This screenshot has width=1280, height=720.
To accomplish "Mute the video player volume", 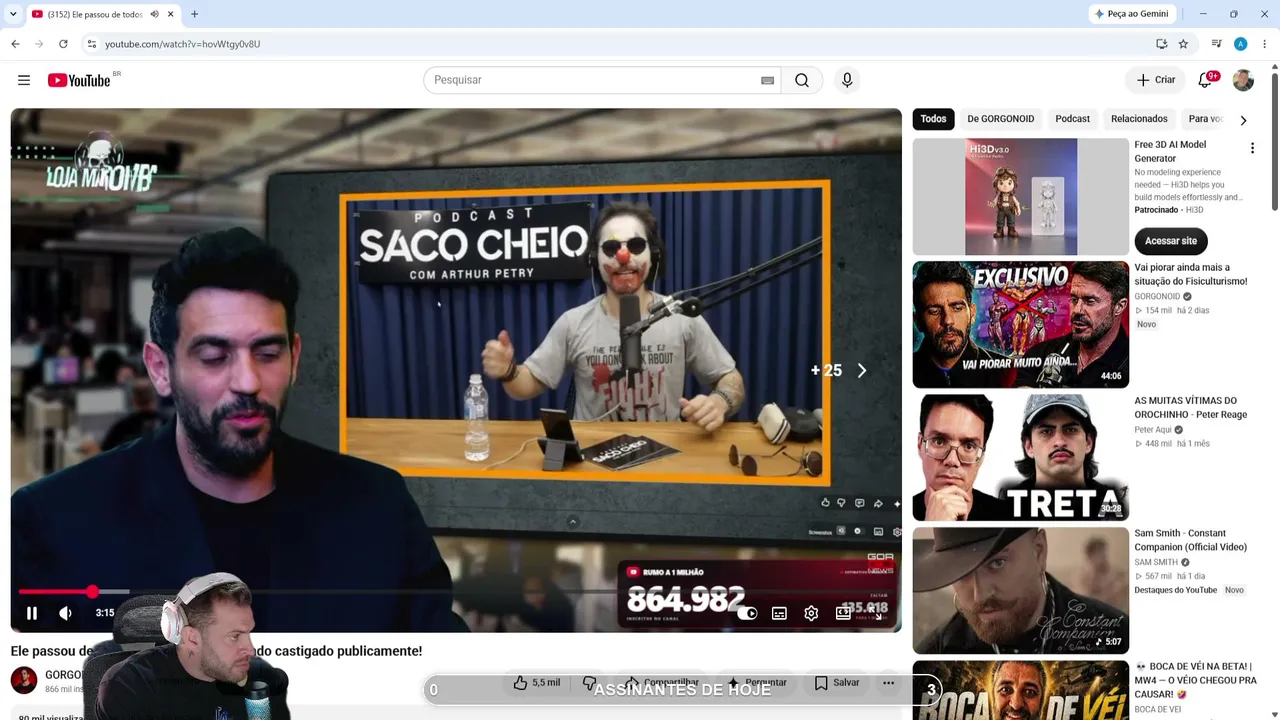I will [x=65, y=613].
